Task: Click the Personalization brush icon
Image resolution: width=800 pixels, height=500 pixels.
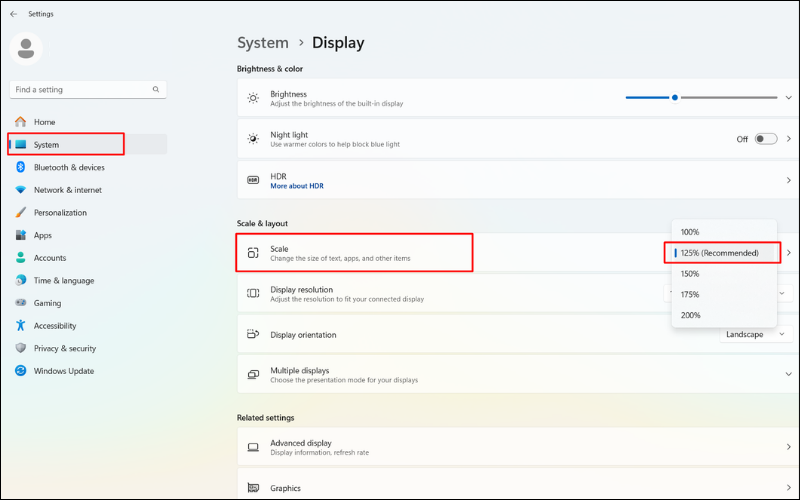Action: 20,213
